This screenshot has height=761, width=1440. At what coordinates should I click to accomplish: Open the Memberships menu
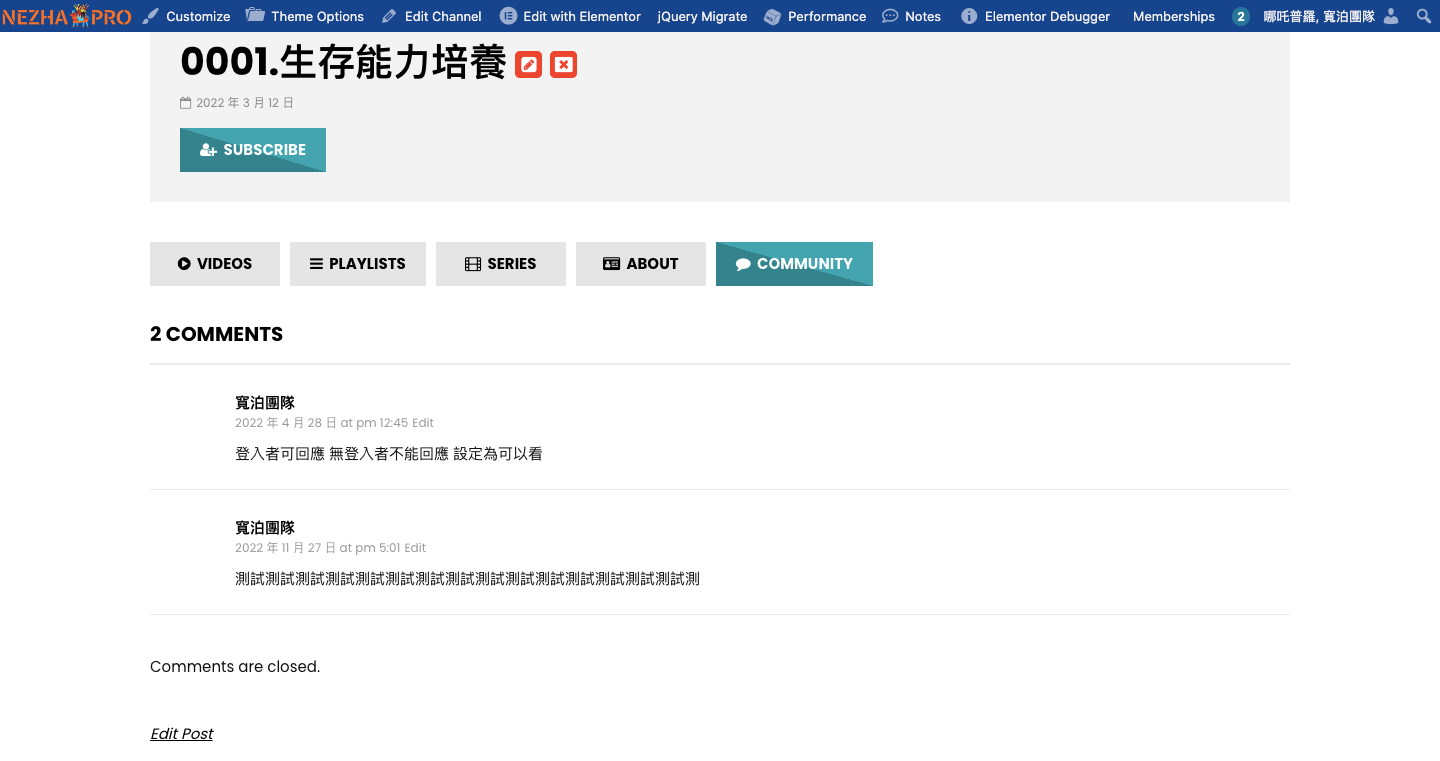pyautogui.click(x=1173, y=16)
